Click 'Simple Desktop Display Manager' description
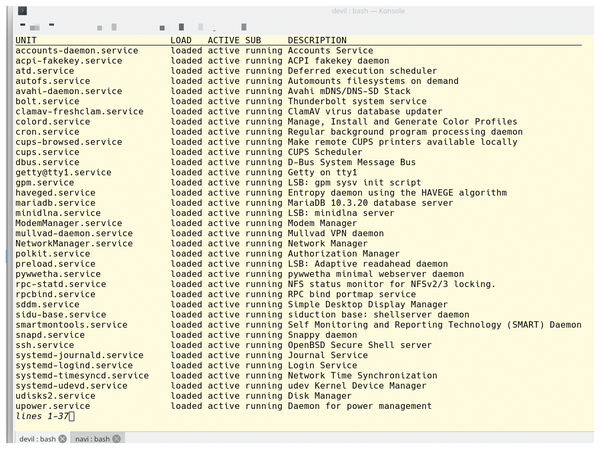The width and height of the screenshot is (600, 449). pos(368,304)
